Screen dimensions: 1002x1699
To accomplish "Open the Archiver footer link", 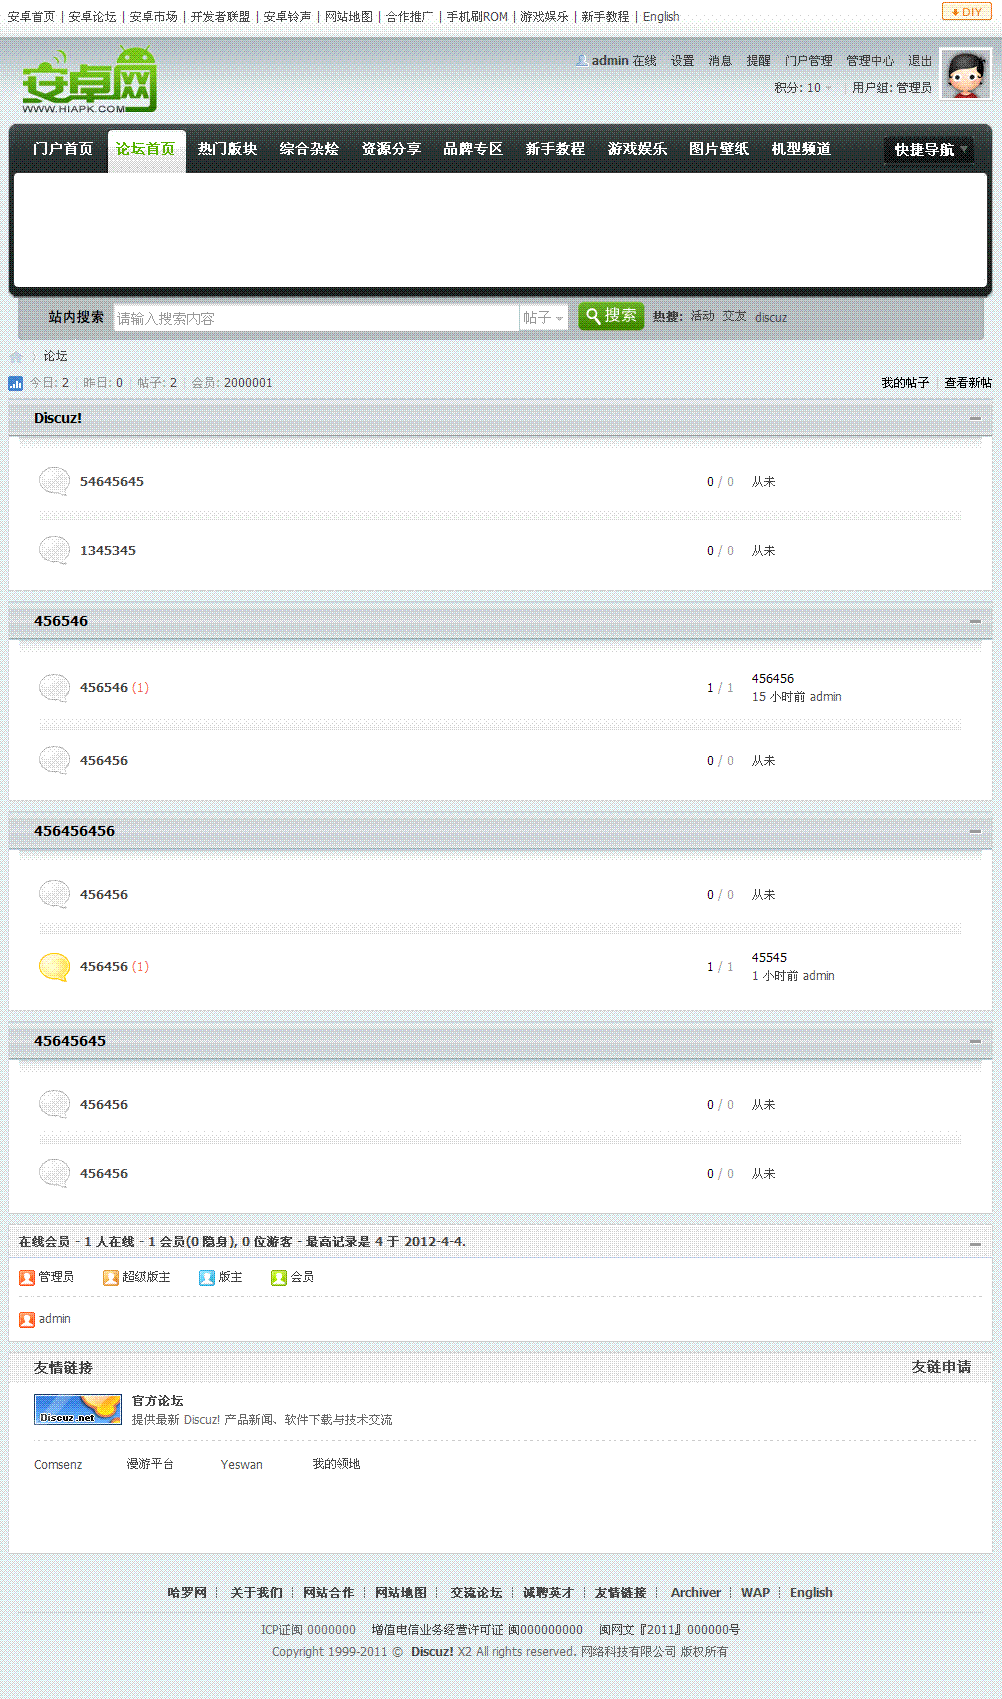I will pyautogui.click(x=696, y=1593).
